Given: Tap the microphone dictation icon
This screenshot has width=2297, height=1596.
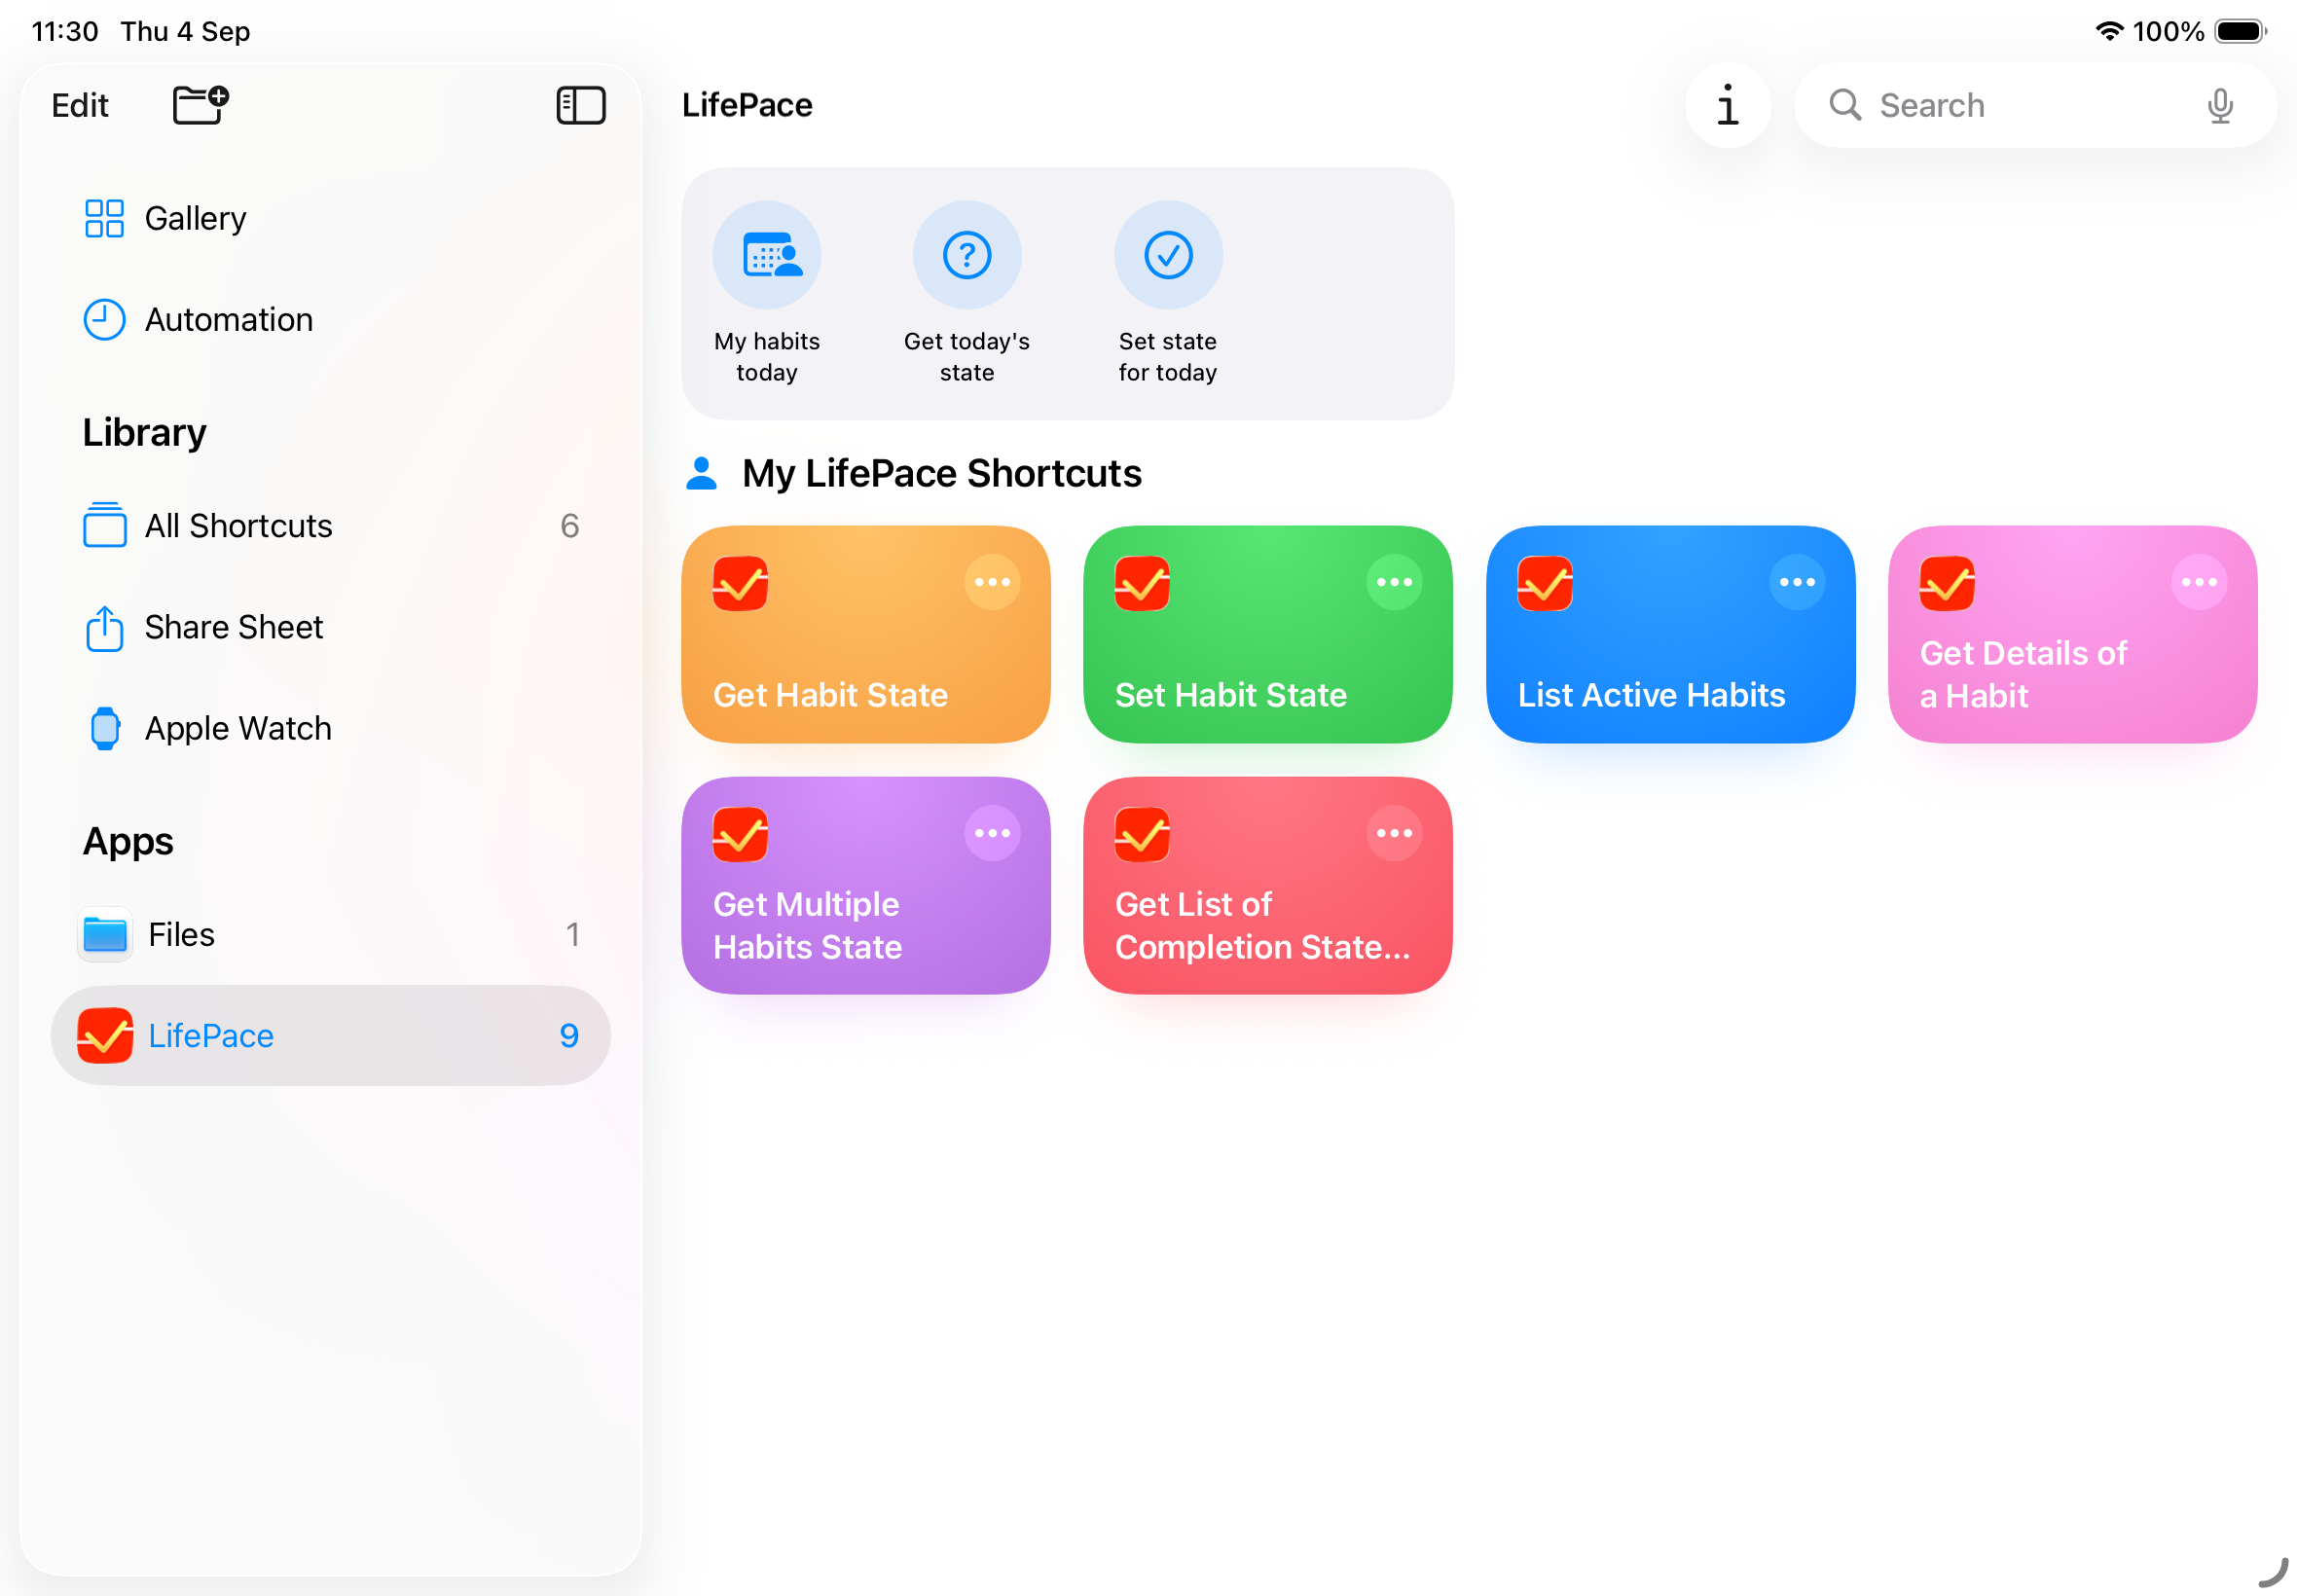Looking at the screenshot, I should 2220,105.
